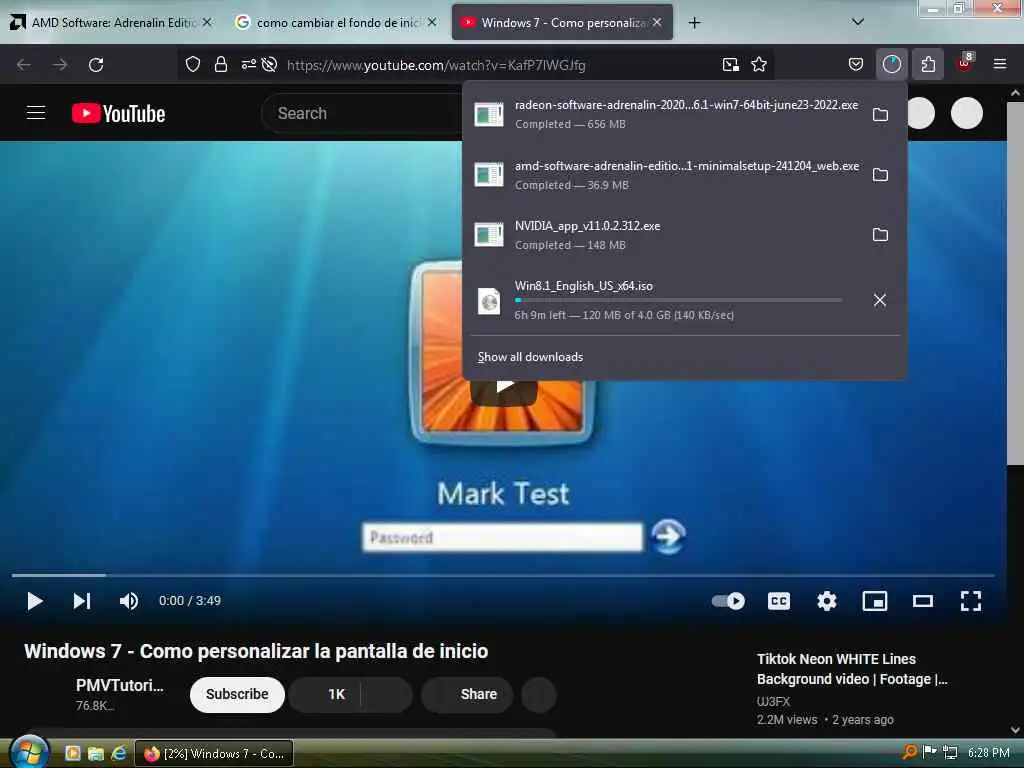Click the picture-in-picture icon in address bar

(731, 65)
